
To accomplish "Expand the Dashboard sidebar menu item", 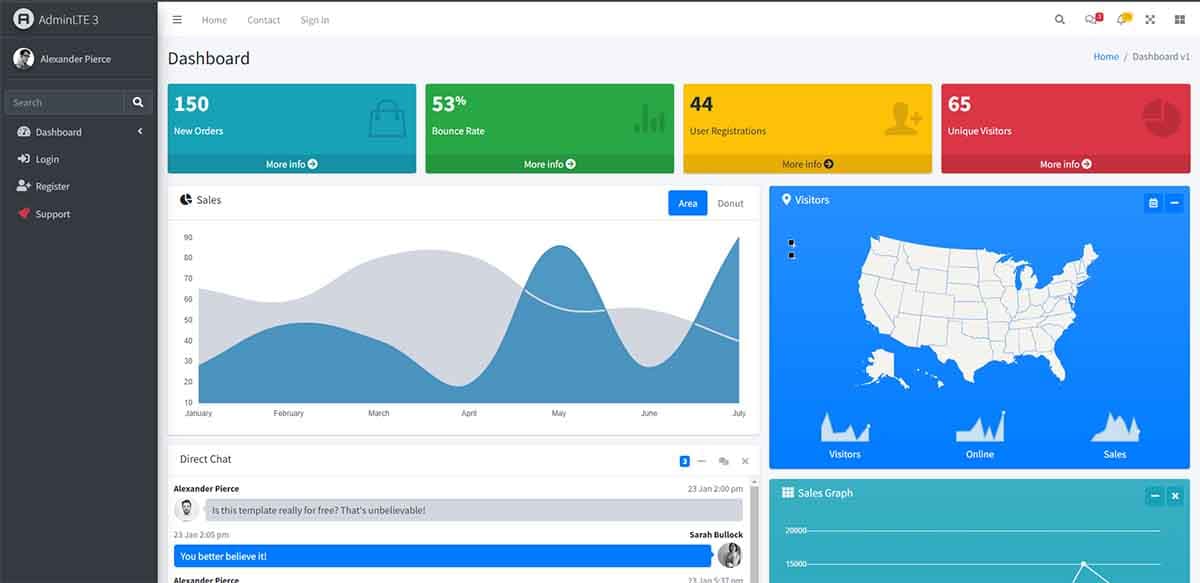I will [x=78, y=132].
